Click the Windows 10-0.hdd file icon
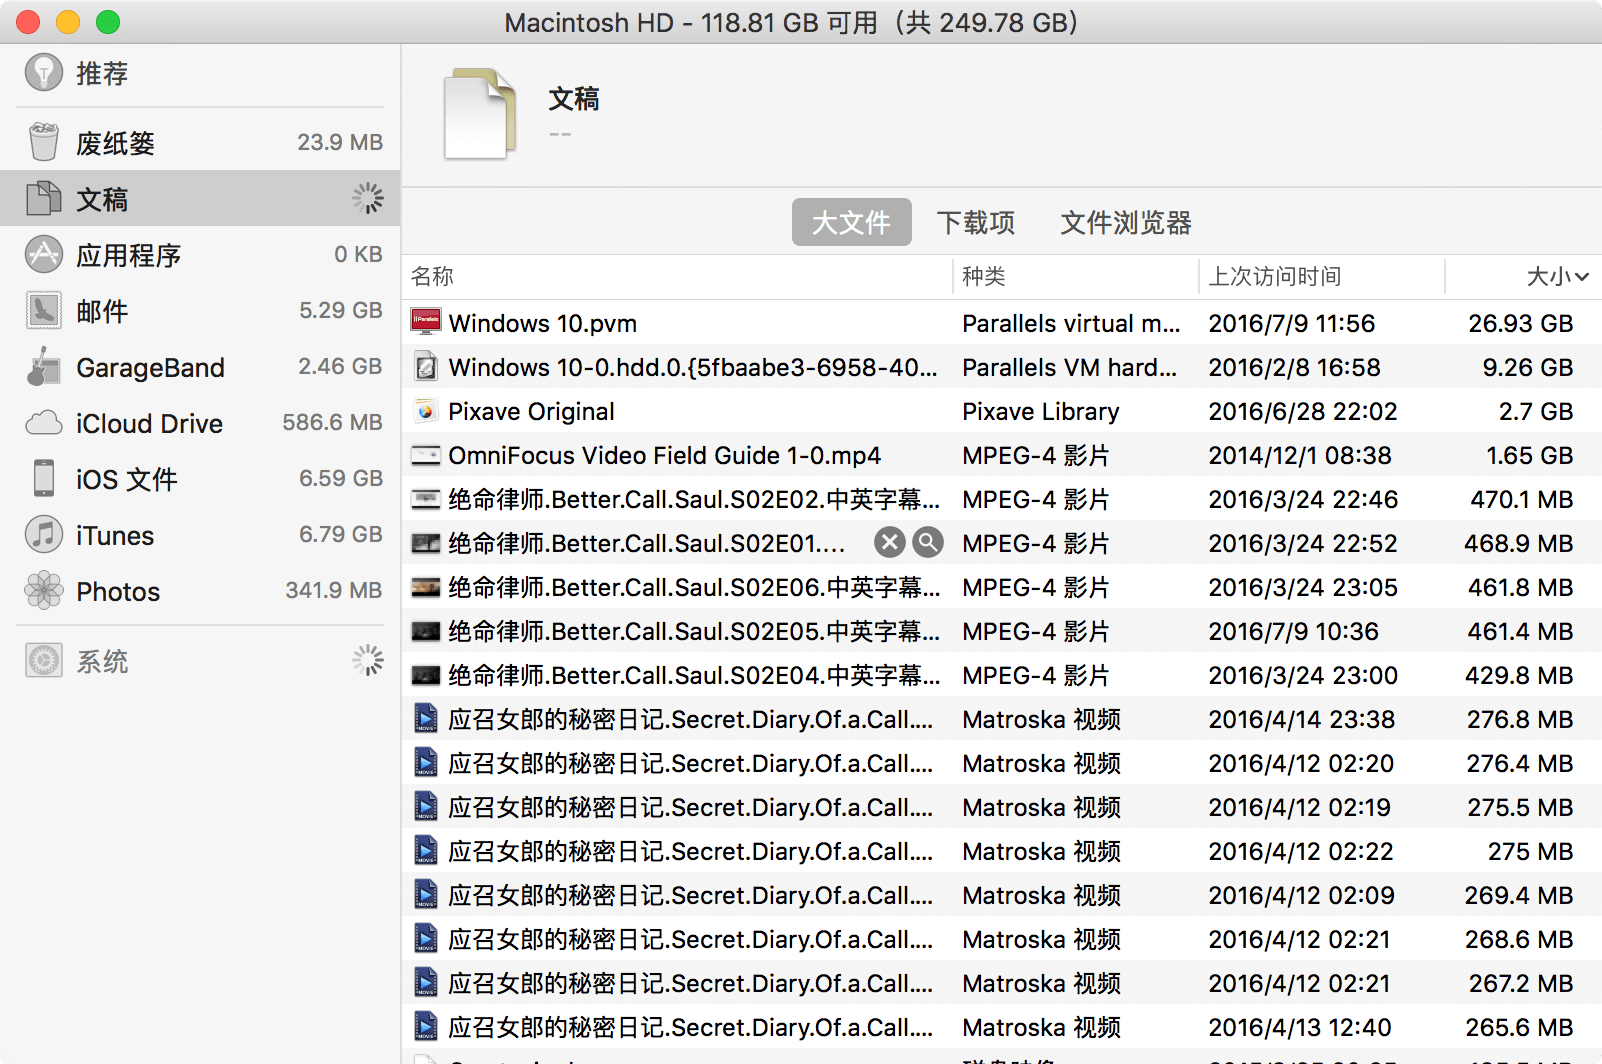Image resolution: width=1602 pixels, height=1064 pixels. tap(426, 367)
